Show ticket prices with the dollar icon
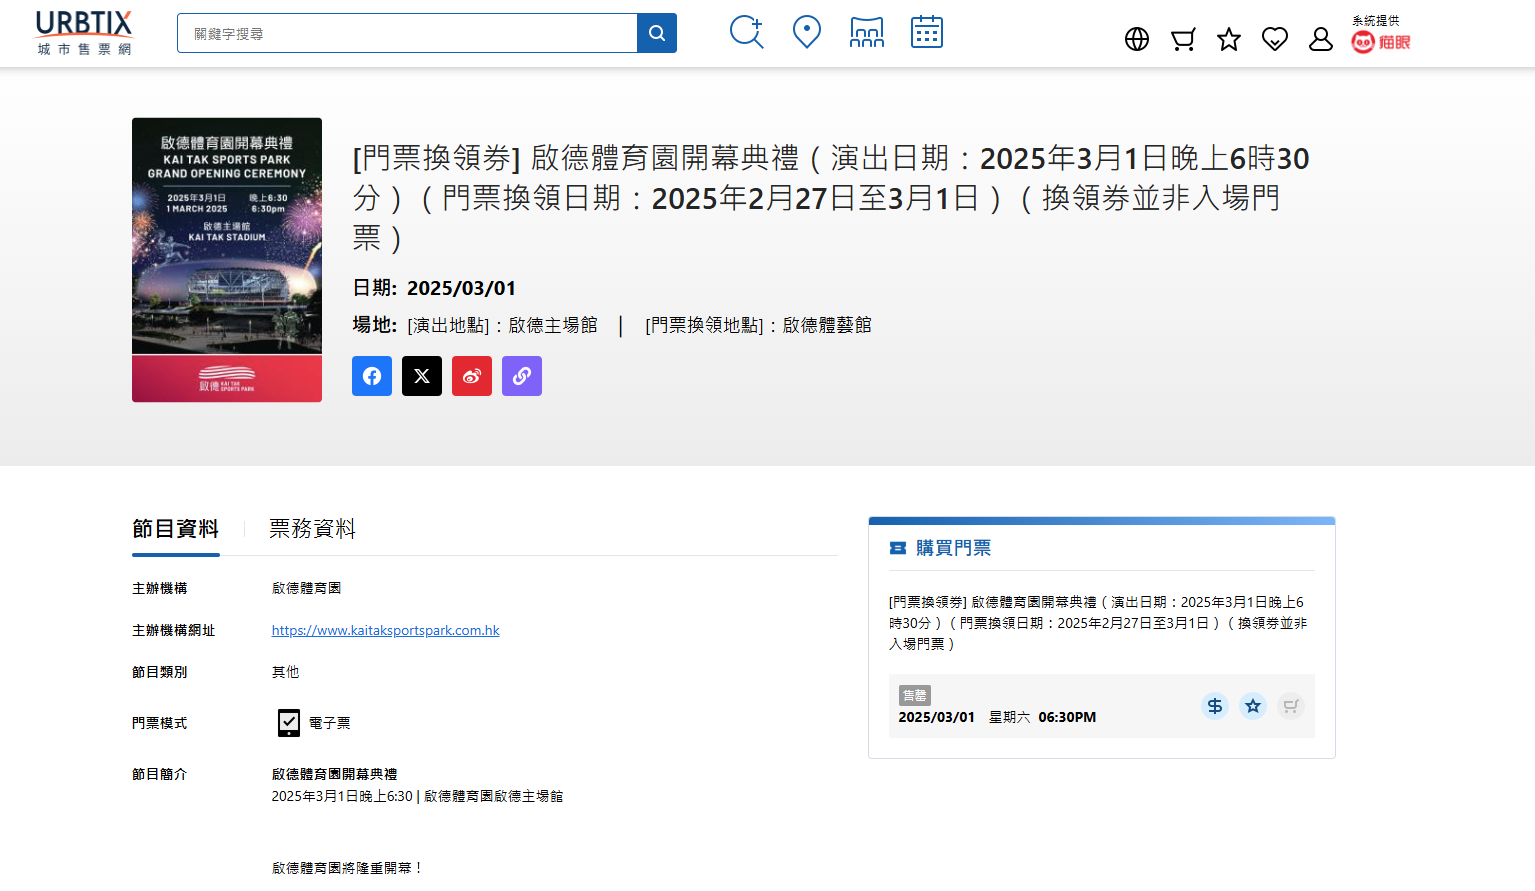The width and height of the screenshot is (1535, 891). 1214,706
